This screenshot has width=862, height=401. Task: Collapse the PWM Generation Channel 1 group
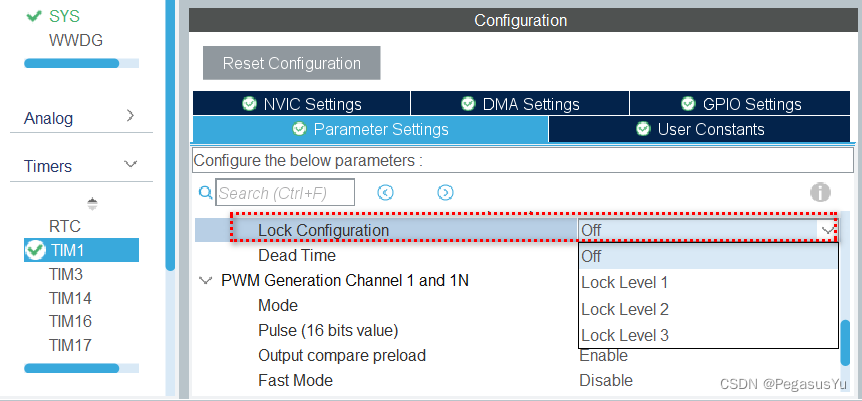click(x=206, y=281)
